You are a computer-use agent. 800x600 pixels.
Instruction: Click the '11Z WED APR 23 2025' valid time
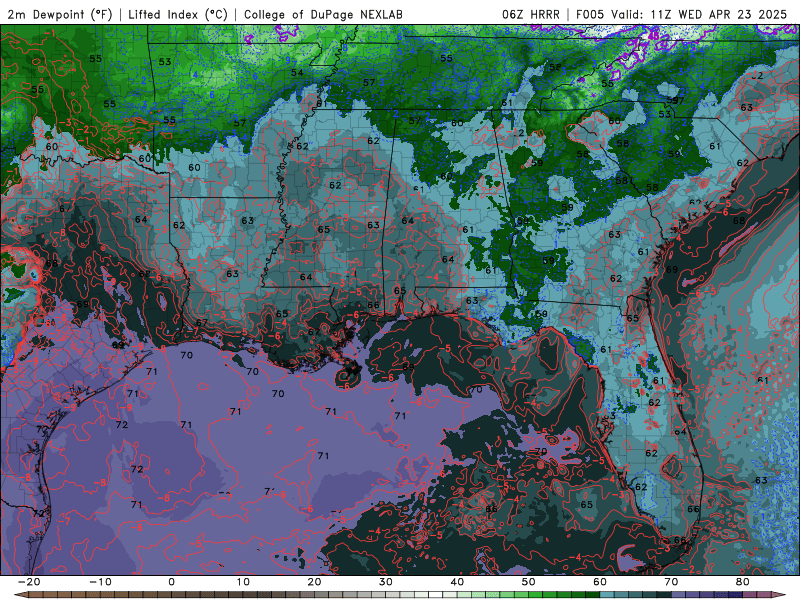coord(719,14)
